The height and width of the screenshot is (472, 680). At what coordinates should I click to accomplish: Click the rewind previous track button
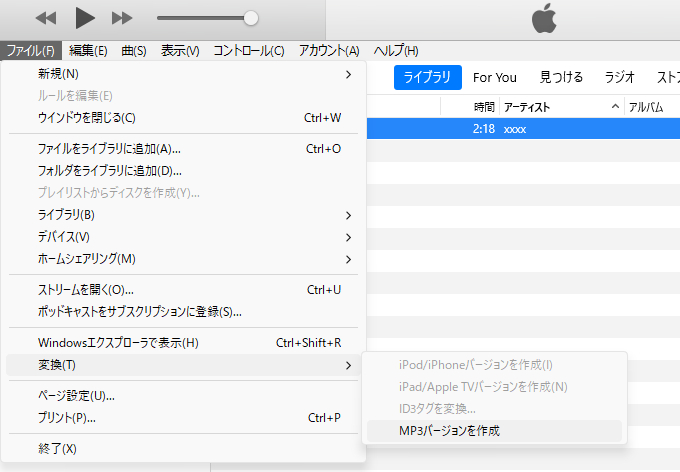46,18
